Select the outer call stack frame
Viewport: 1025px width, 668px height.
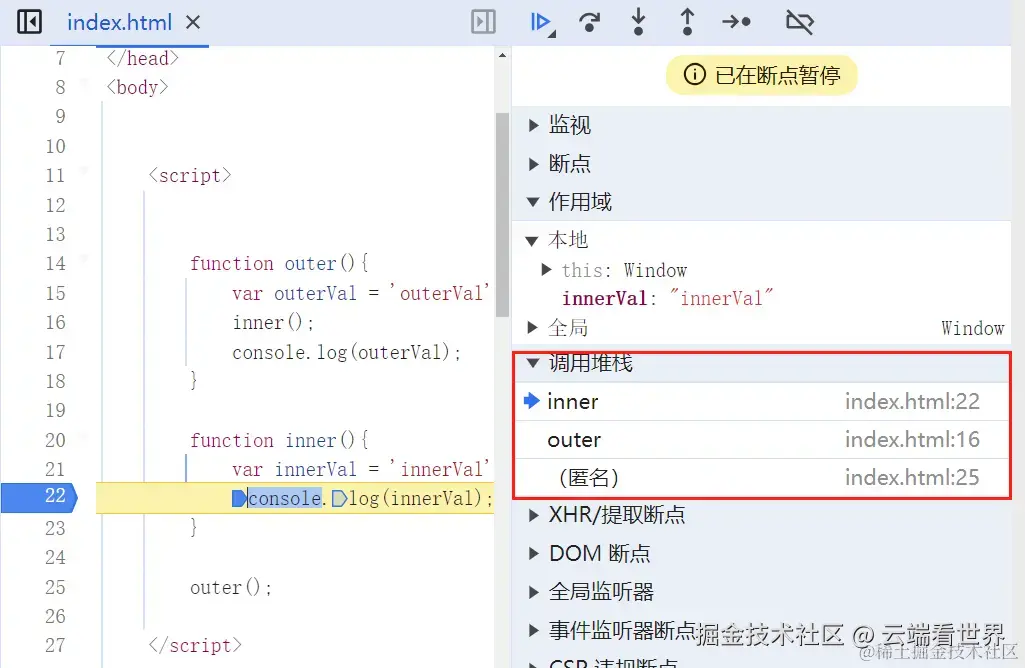(x=761, y=439)
